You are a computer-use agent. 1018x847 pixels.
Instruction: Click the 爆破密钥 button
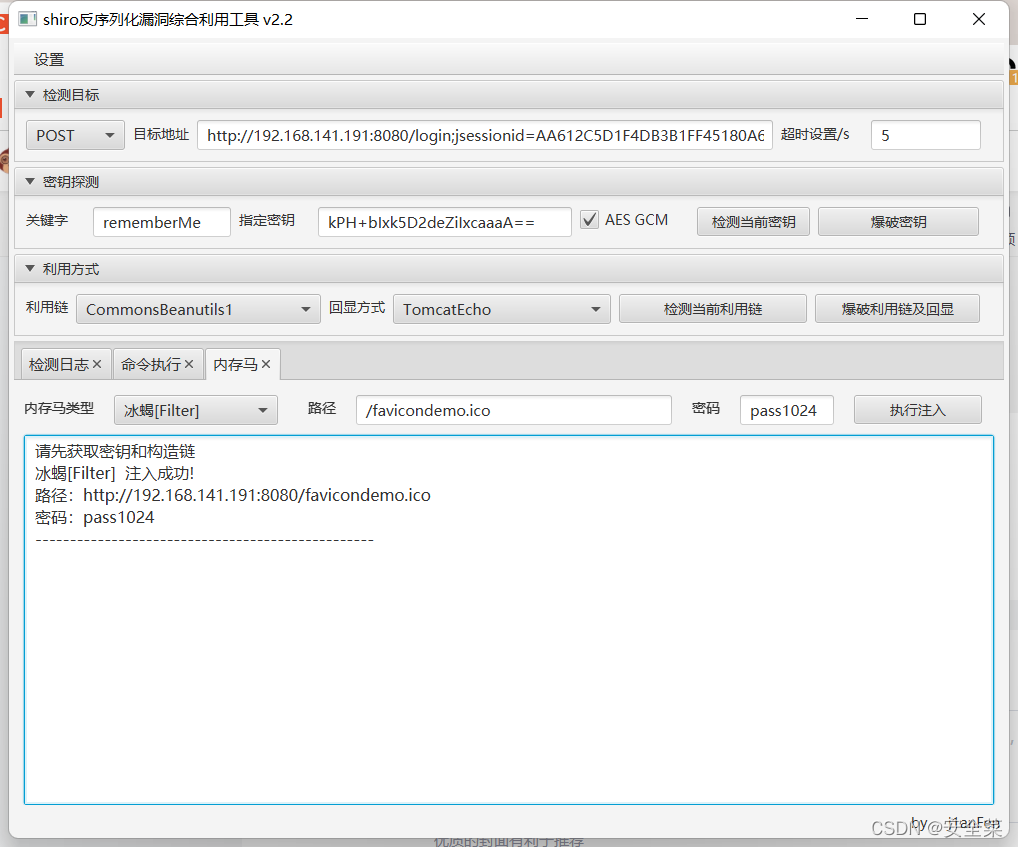coord(899,222)
